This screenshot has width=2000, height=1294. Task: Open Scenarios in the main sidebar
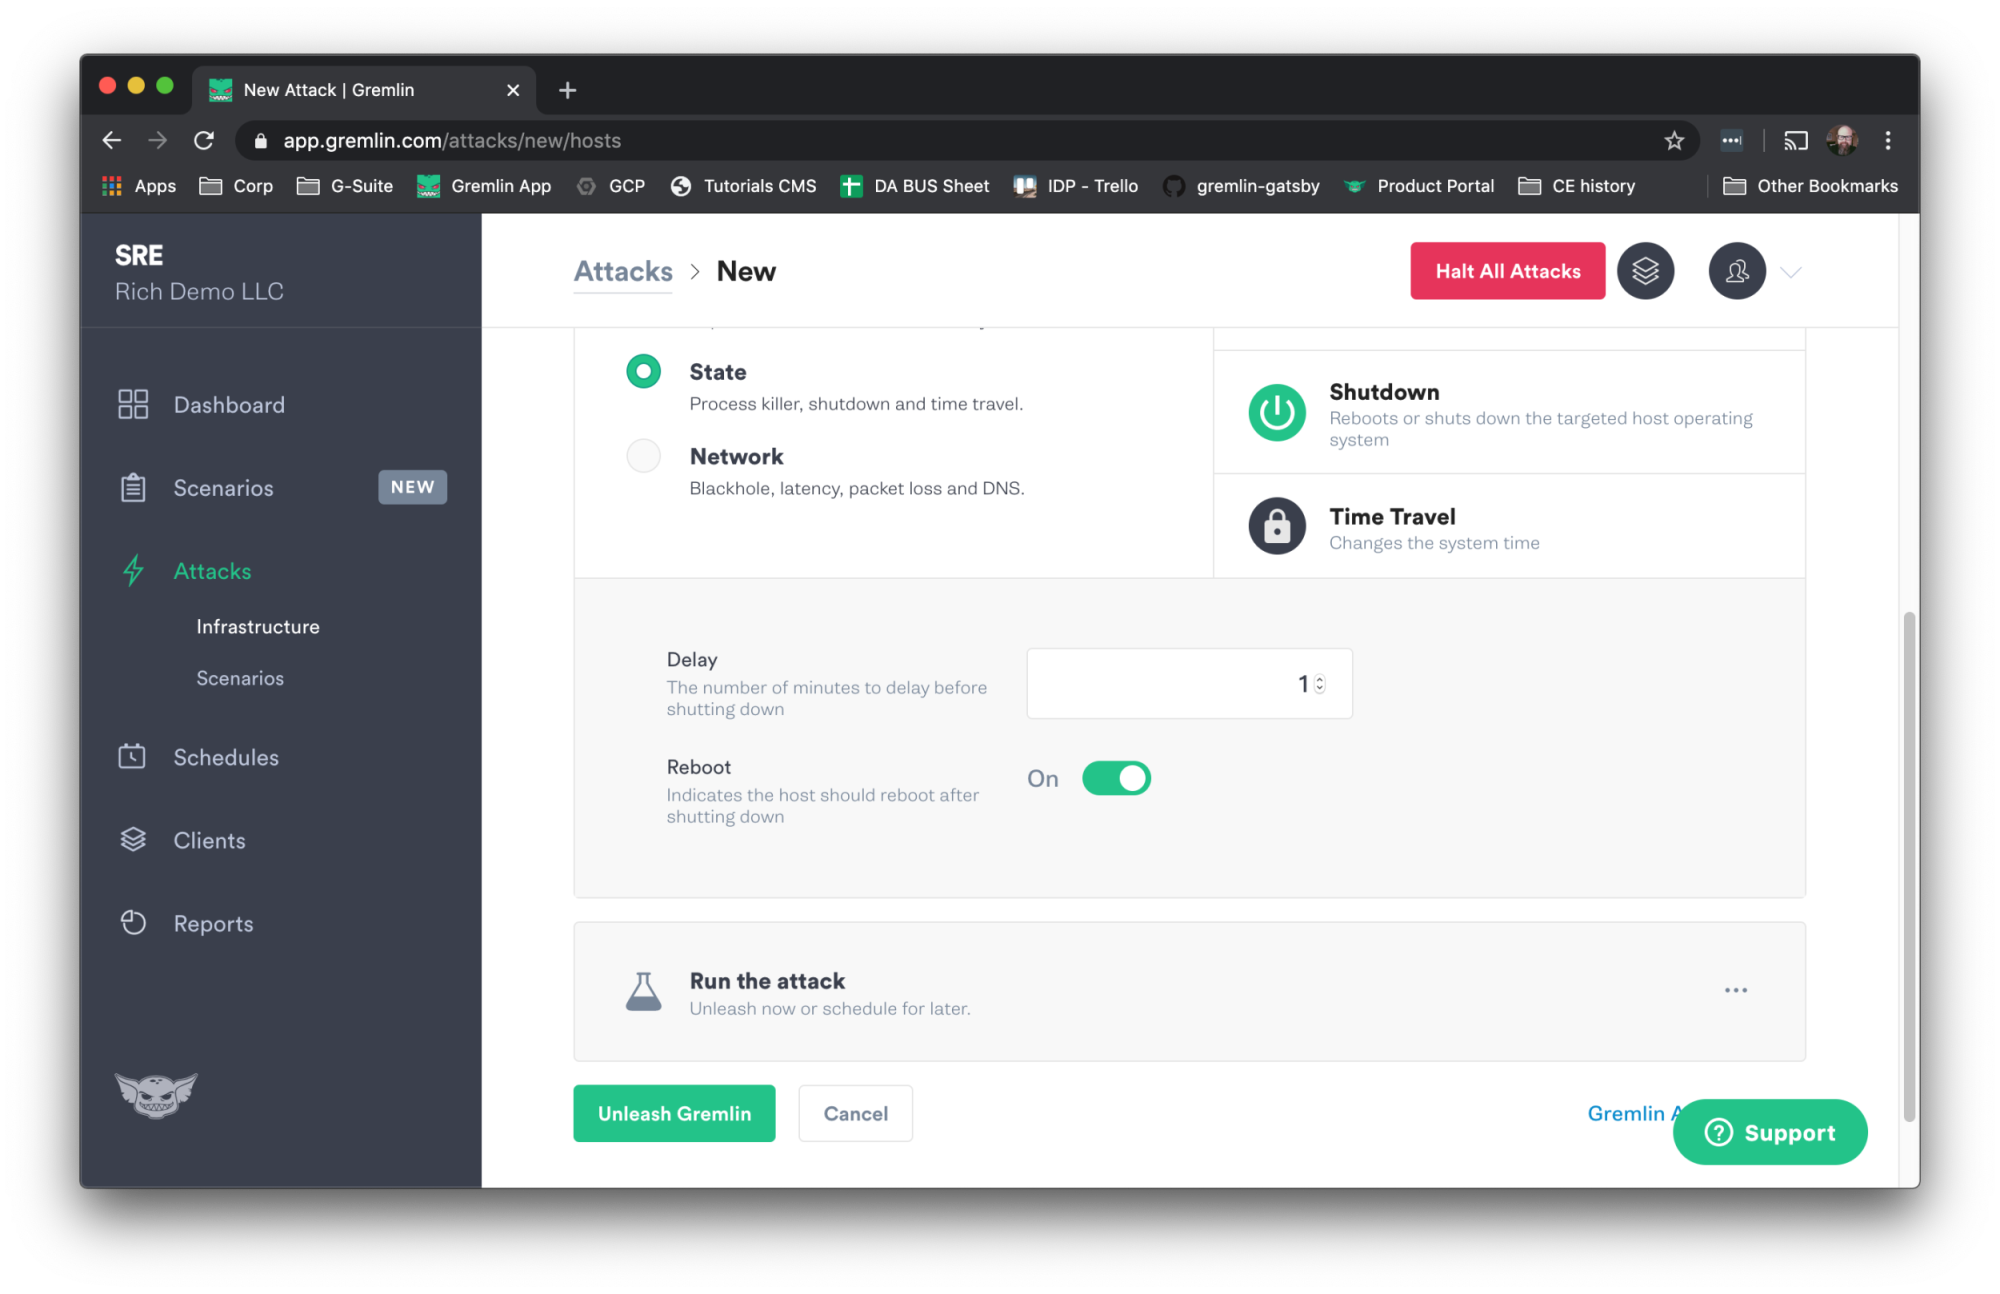[223, 487]
